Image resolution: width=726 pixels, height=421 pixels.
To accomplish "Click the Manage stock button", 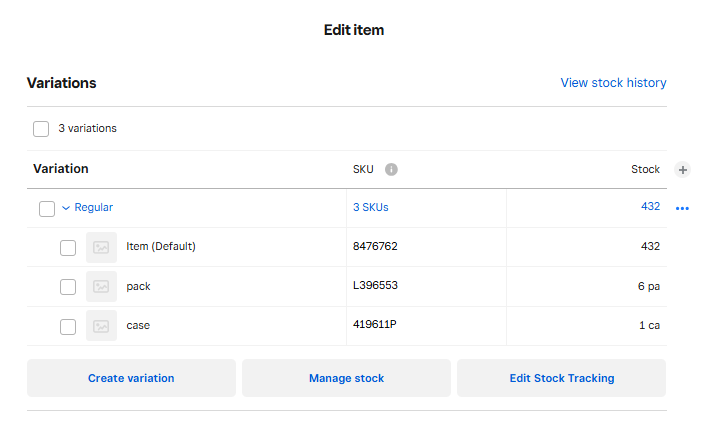I will 346,378.
